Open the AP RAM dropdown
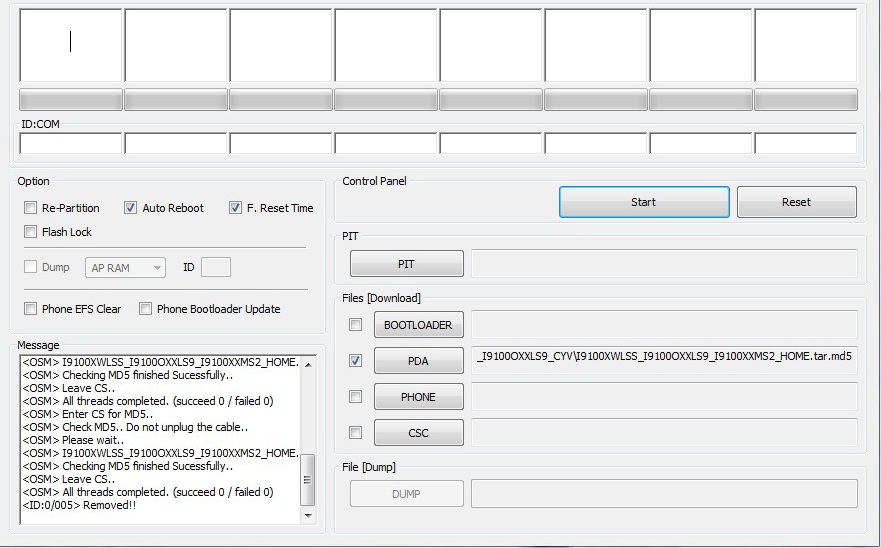The image size is (881, 548). click(x=125, y=268)
